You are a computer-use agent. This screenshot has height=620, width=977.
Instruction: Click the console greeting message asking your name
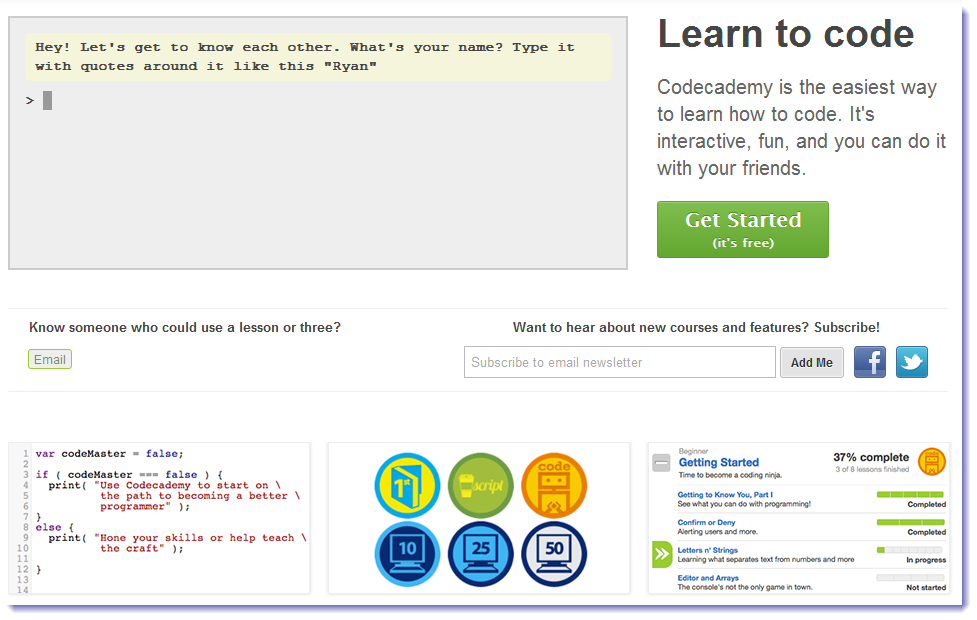[318, 57]
